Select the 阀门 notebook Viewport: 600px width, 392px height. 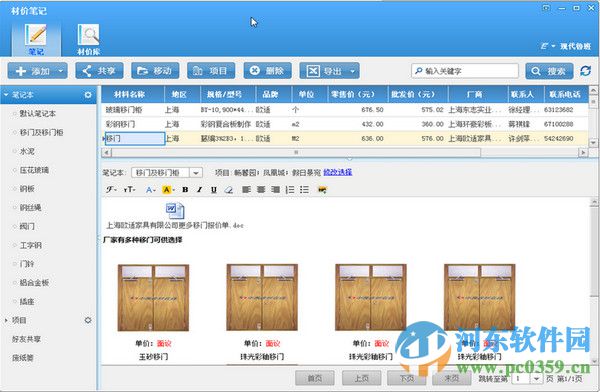click(27, 226)
